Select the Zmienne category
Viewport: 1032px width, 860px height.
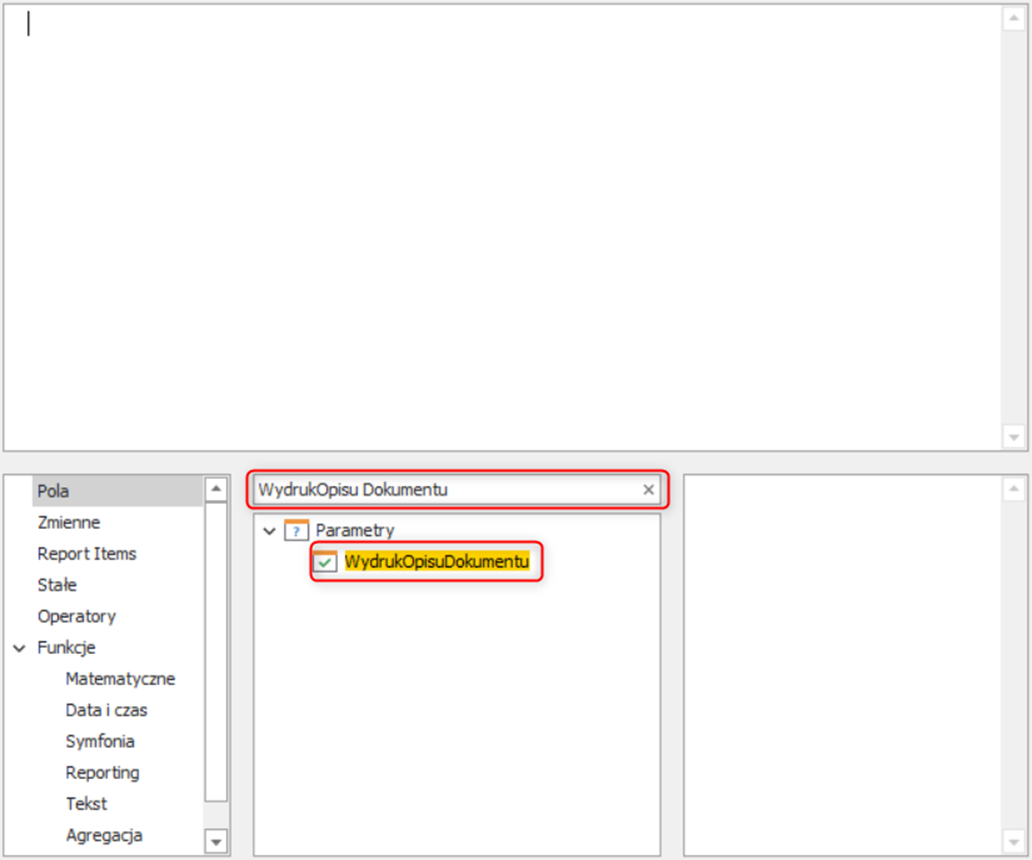(x=69, y=522)
